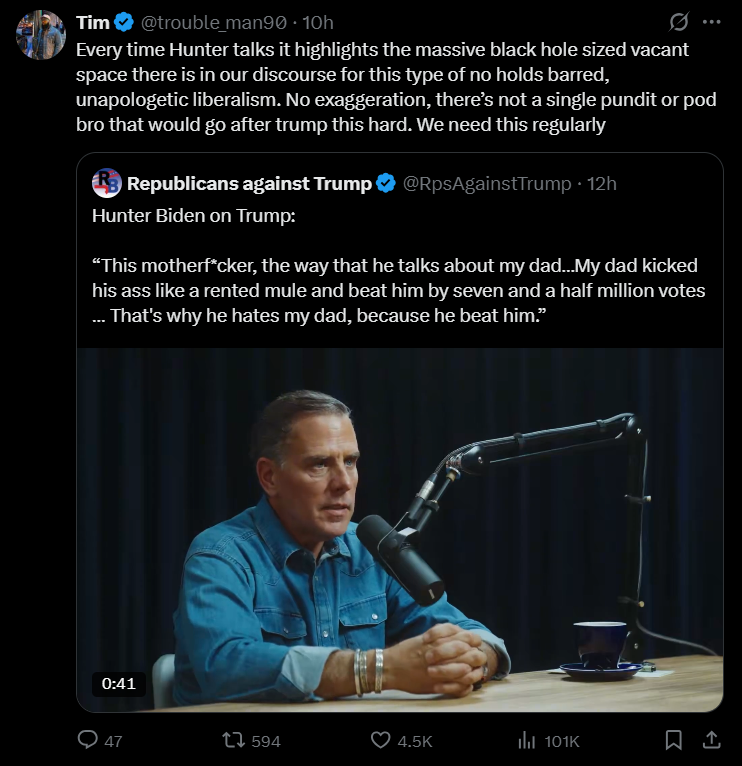
Task: Open Tim's profile avatar picture
Action: click(41, 35)
